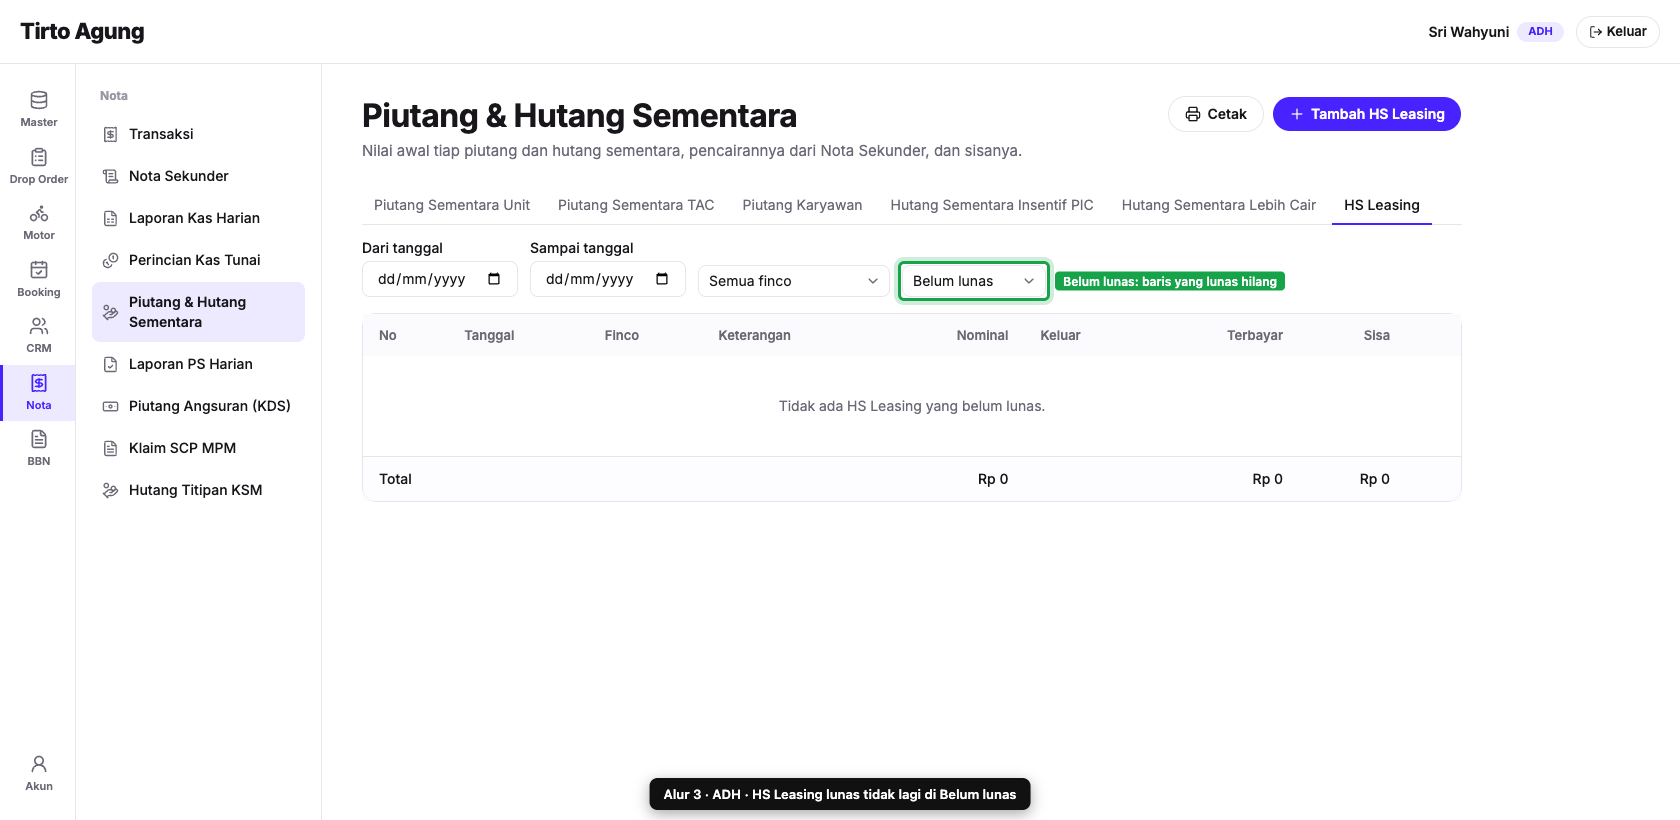
Task: Open the CRM people icon
Action: coord(39,326)
